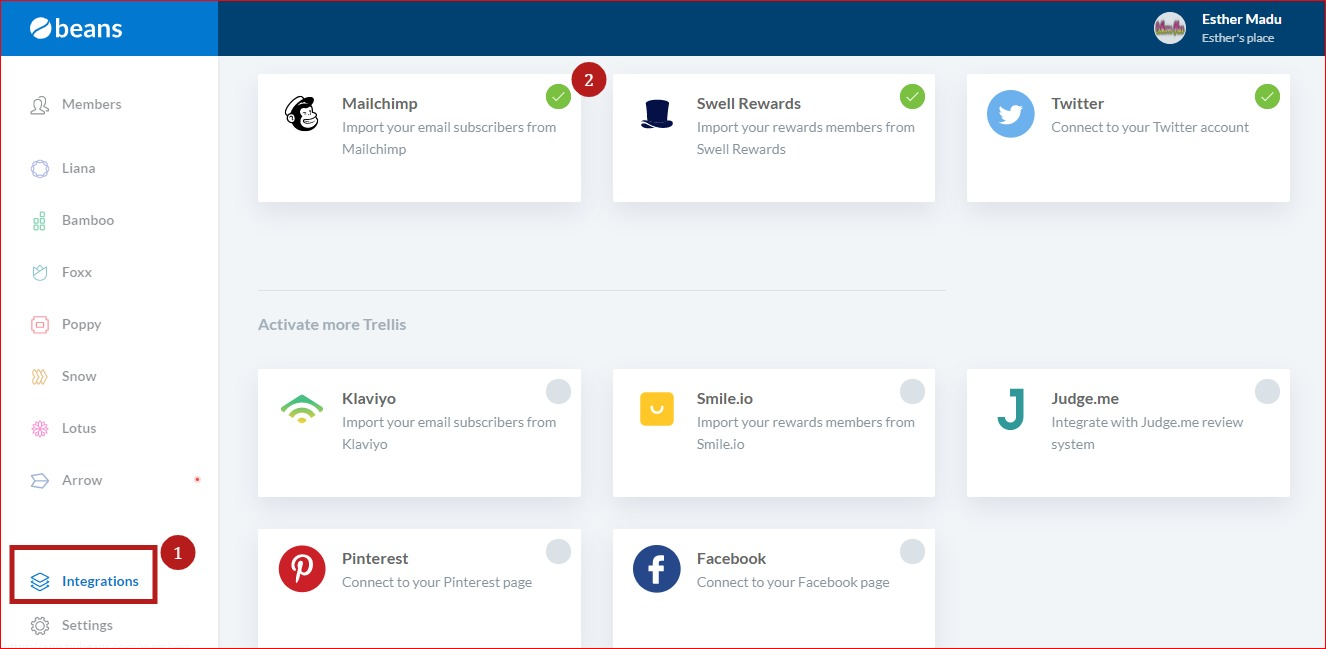Click the Lotus sidebar icon
Screen dimensions: 1326x649
pyautogui.click(x=40, y=429)
